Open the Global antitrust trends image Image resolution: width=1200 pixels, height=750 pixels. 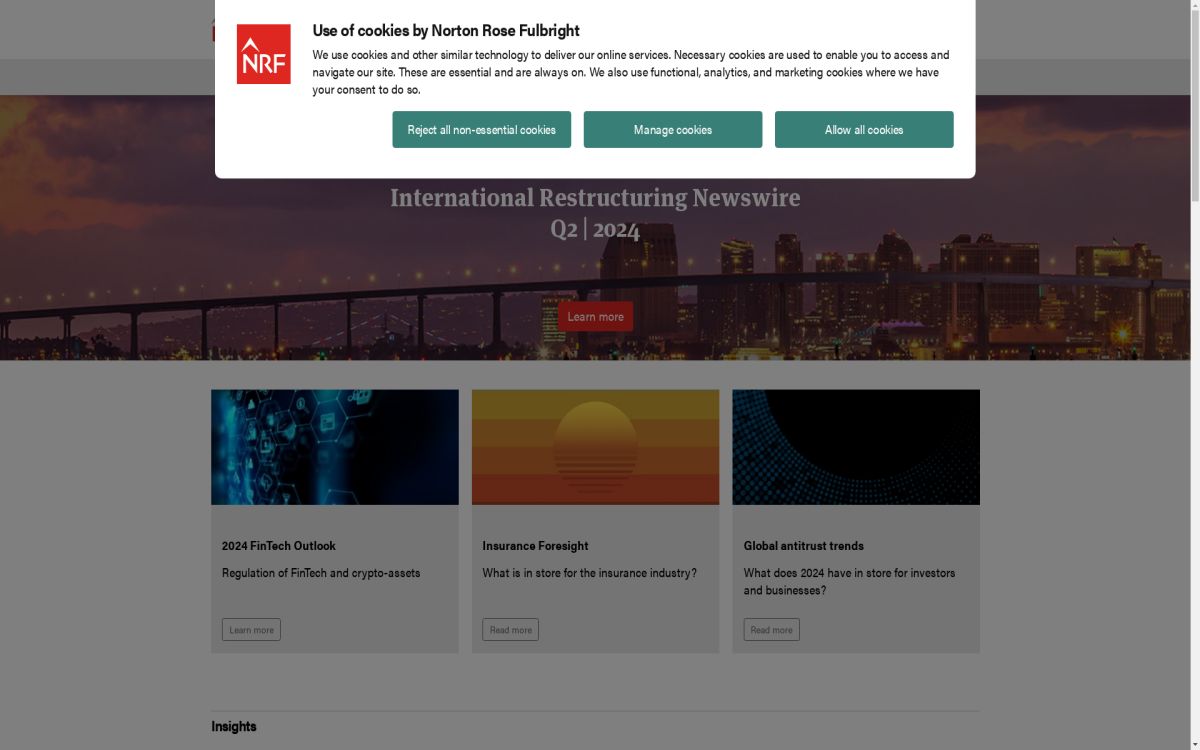(x=856, y=447)
